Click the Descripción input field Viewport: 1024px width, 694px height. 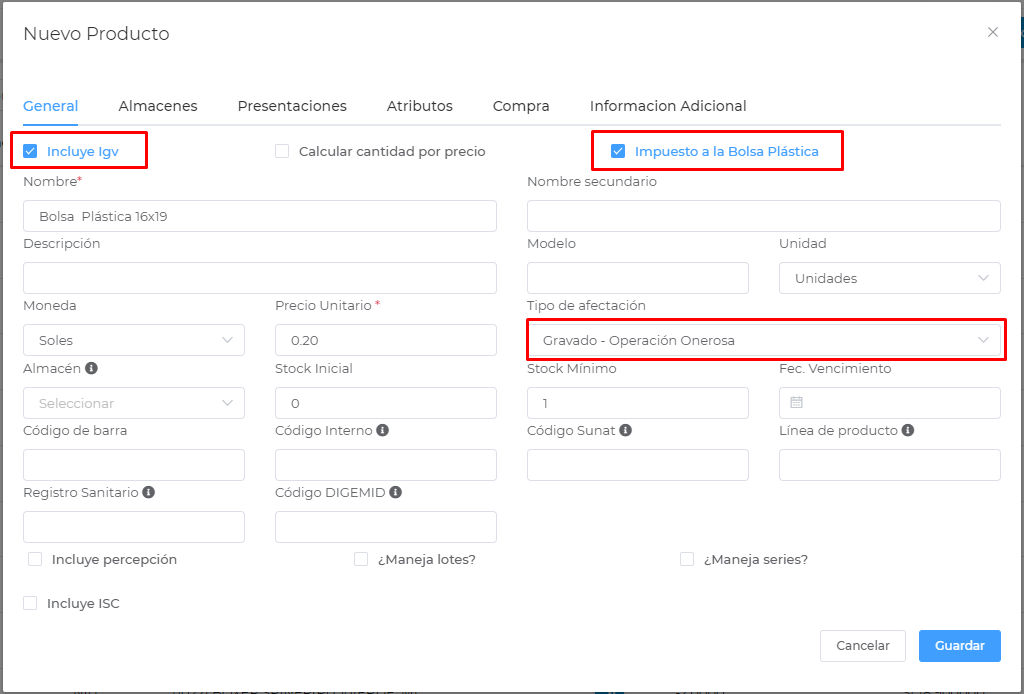pyautogui.click(x=260, y=278)
